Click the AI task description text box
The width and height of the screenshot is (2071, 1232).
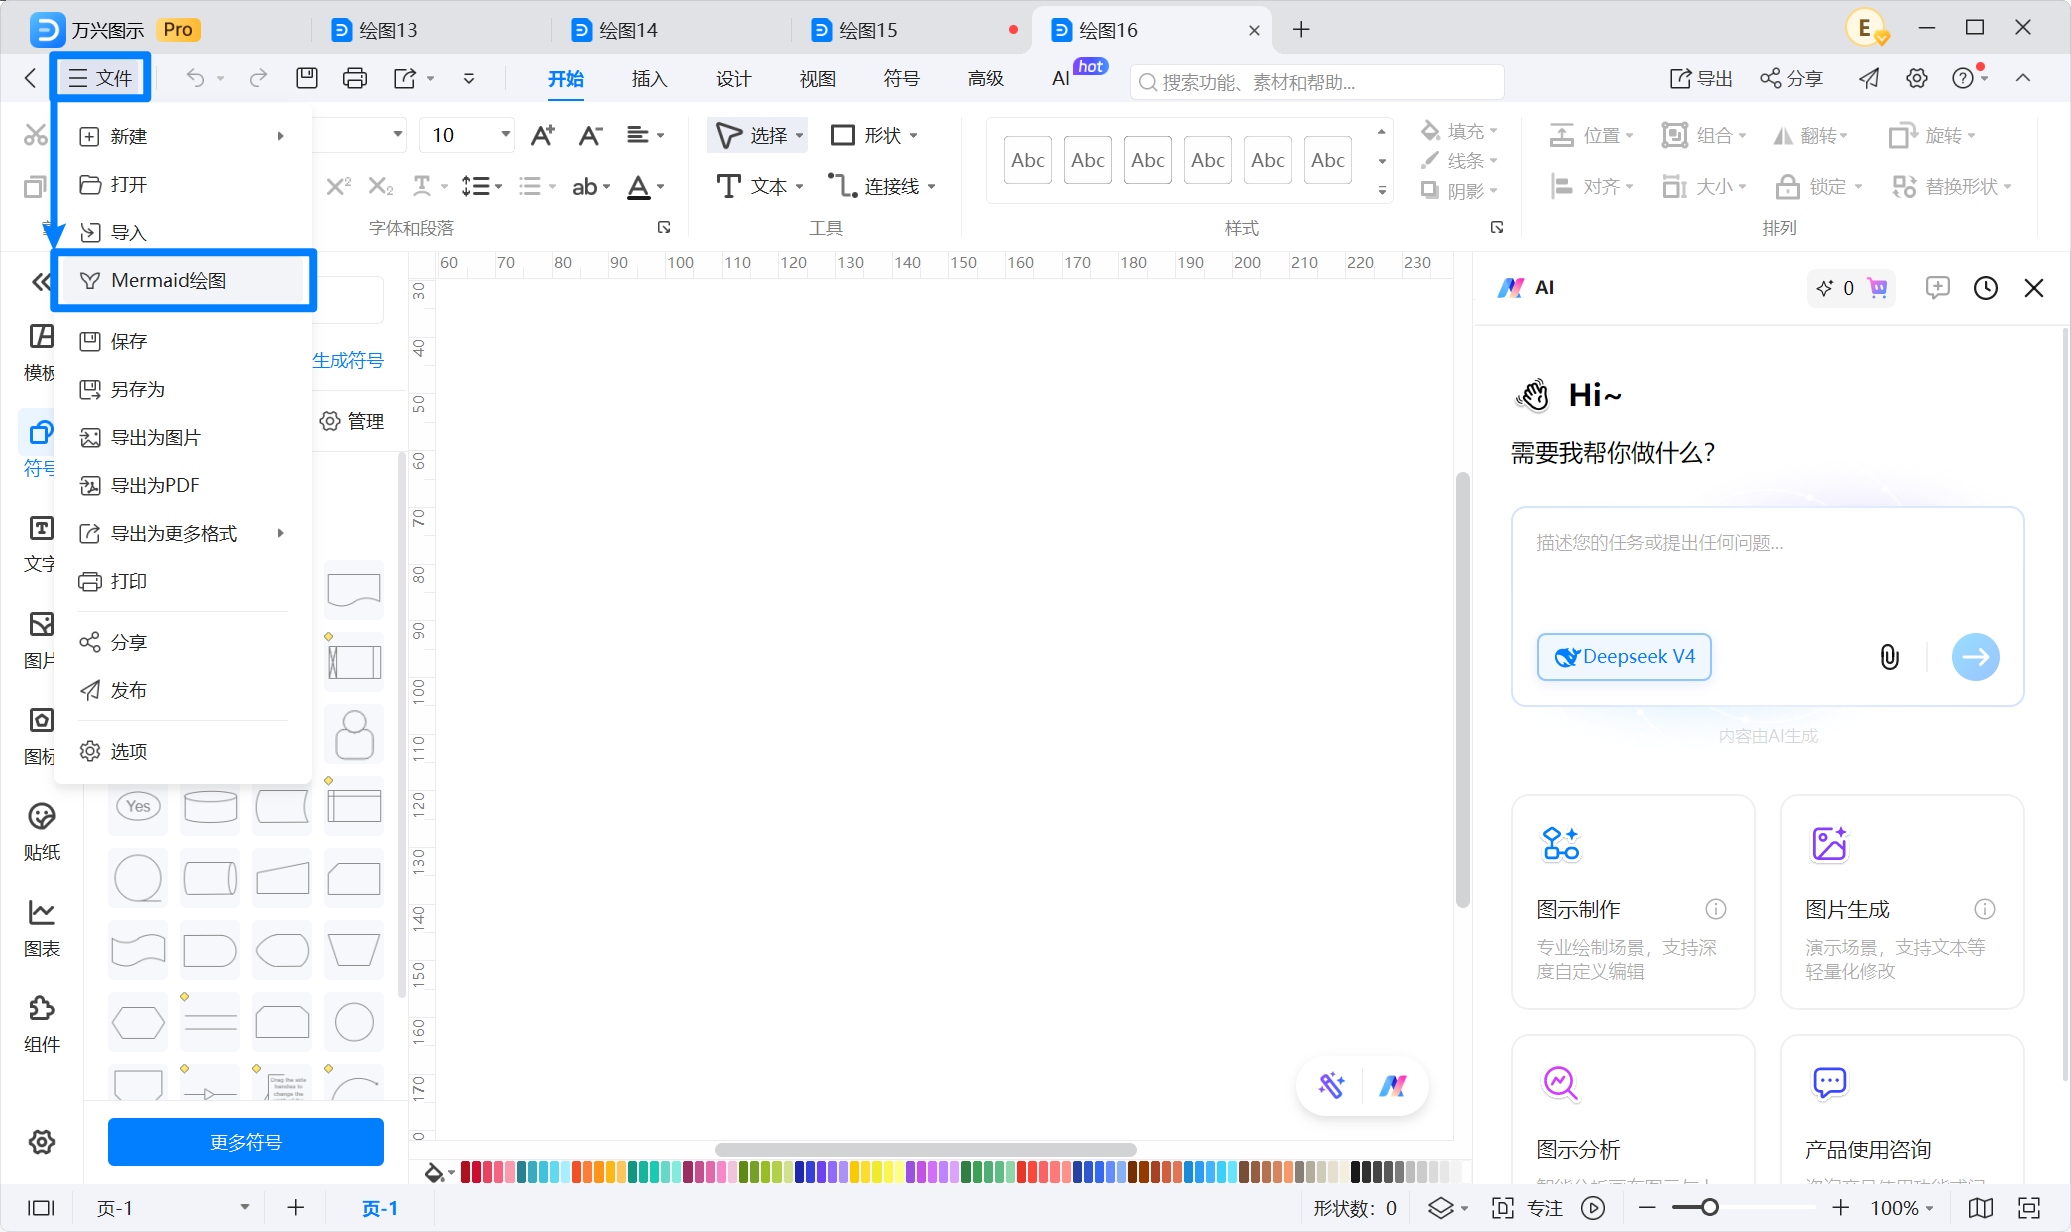click(x=1767, y=568)
